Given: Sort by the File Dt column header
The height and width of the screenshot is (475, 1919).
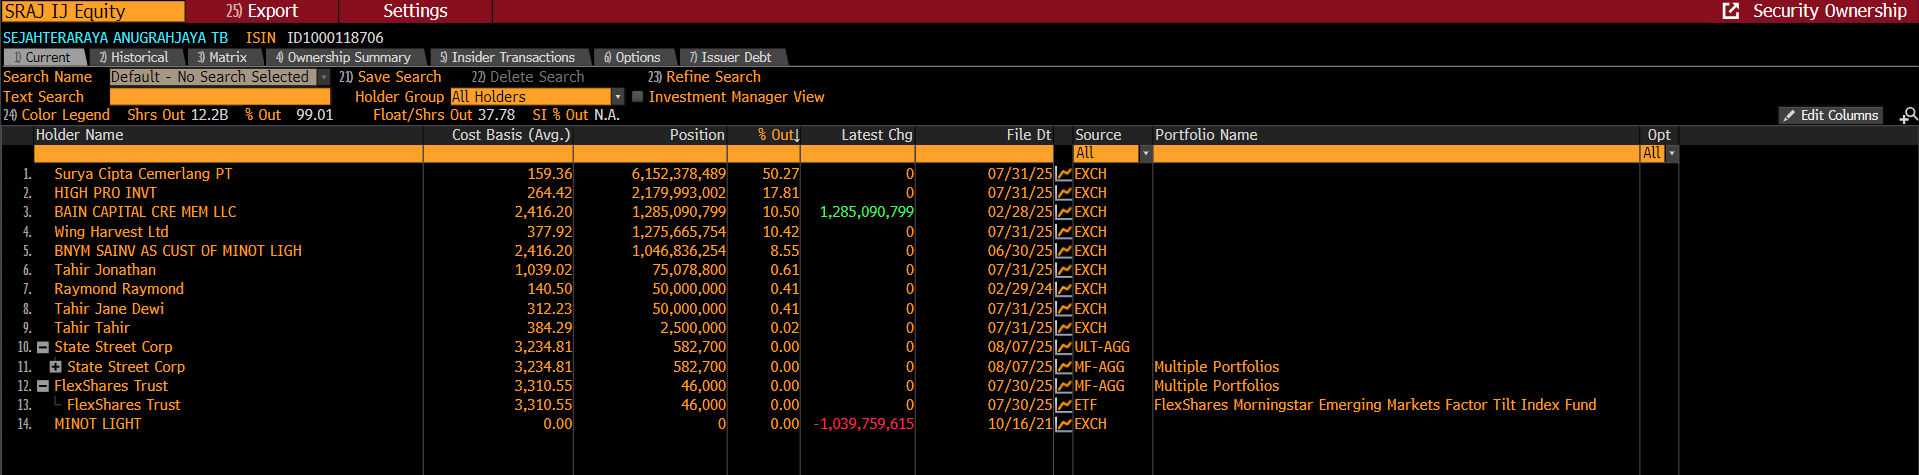Looking at the screenshot, I should point(1029,135).
